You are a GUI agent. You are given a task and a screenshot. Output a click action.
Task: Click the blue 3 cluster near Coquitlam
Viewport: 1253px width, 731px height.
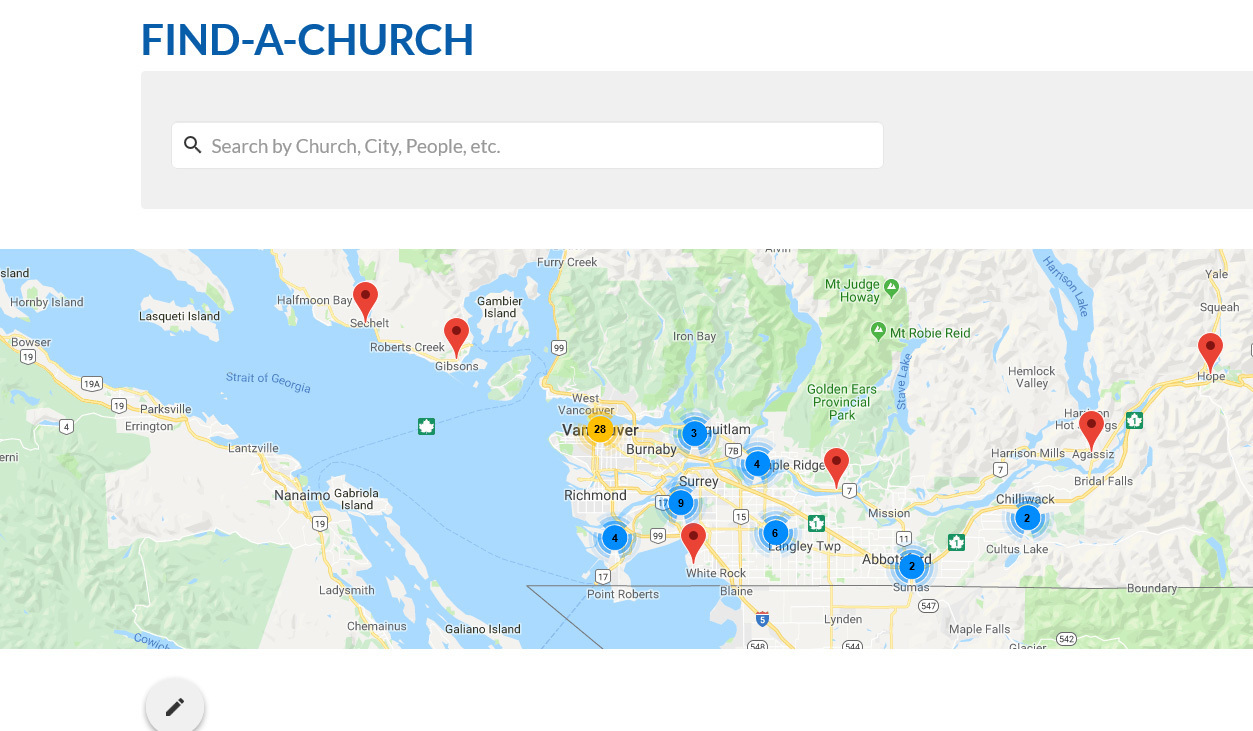694,433
